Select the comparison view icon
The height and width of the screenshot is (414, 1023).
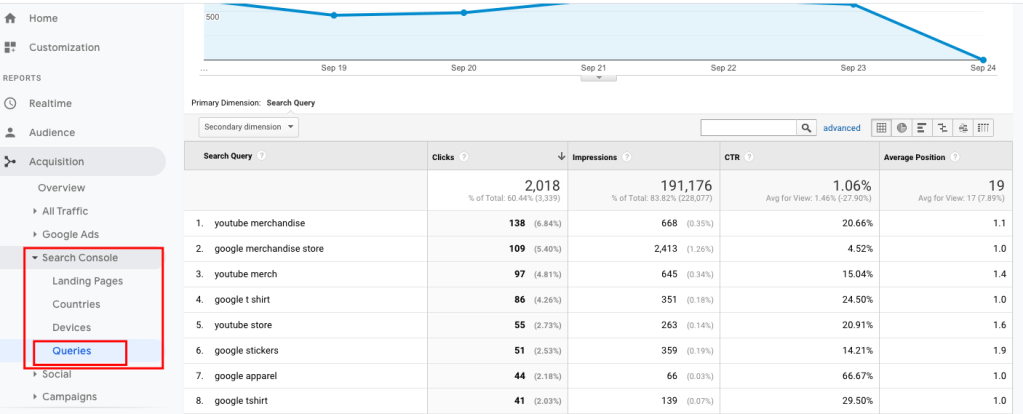coord(942,128)
